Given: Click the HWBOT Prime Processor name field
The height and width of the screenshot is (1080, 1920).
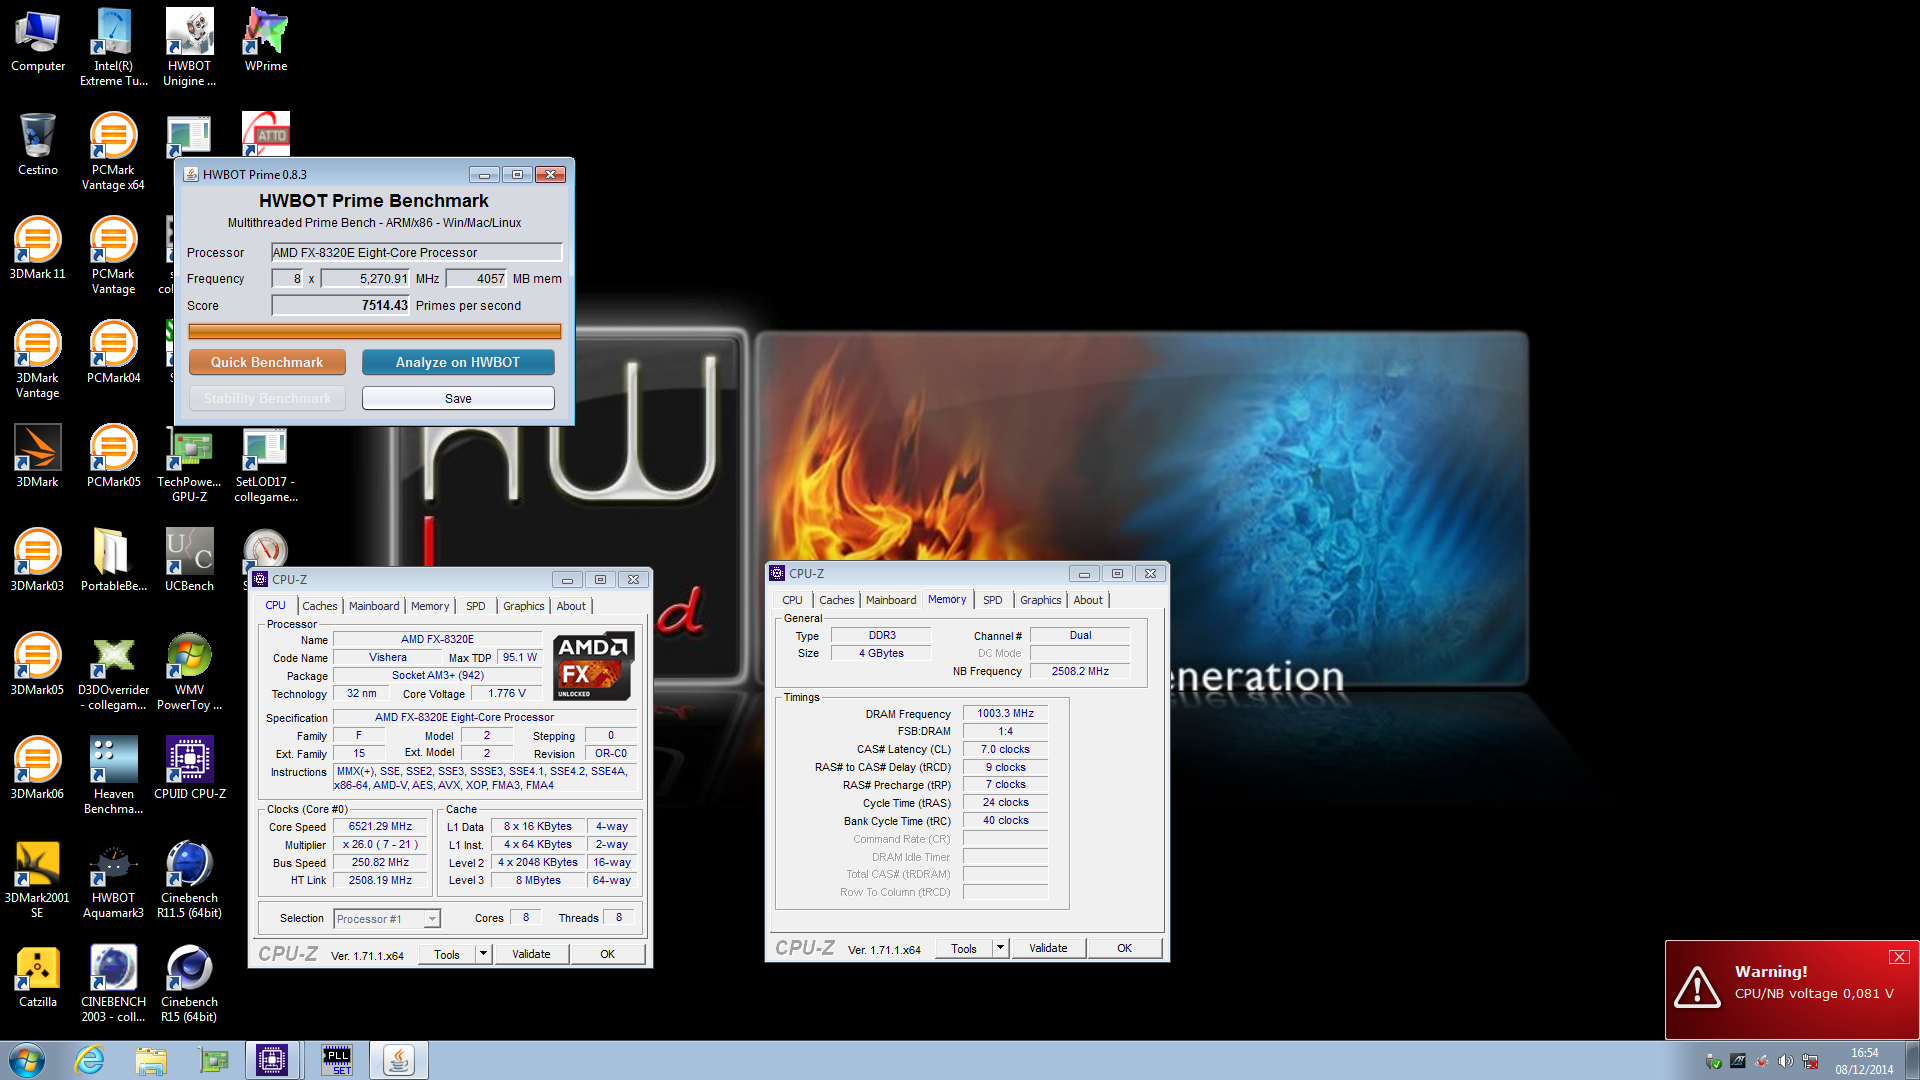Looking at the screenshot, I should click(417, 252).
